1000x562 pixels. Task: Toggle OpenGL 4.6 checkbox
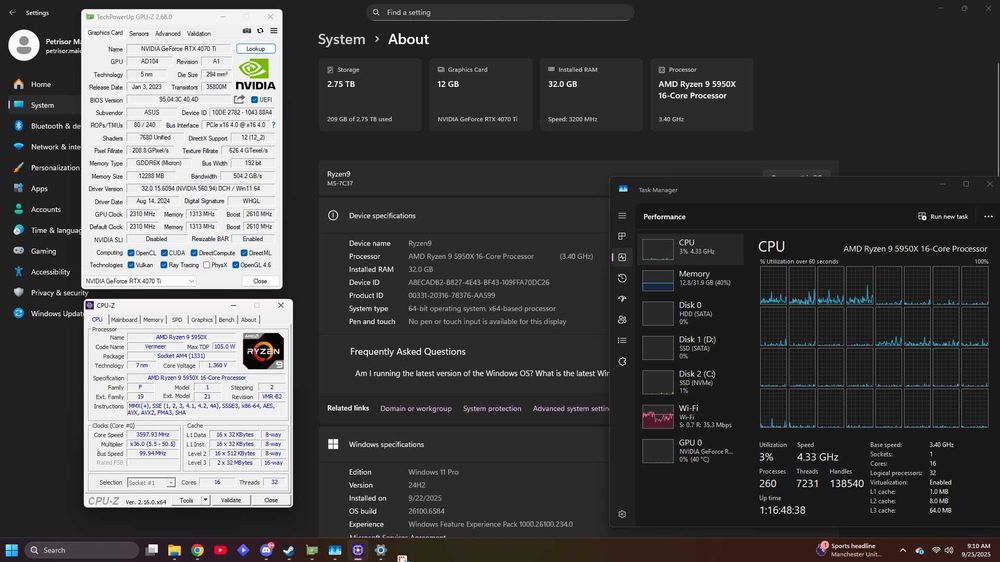[x=236, y=265]
